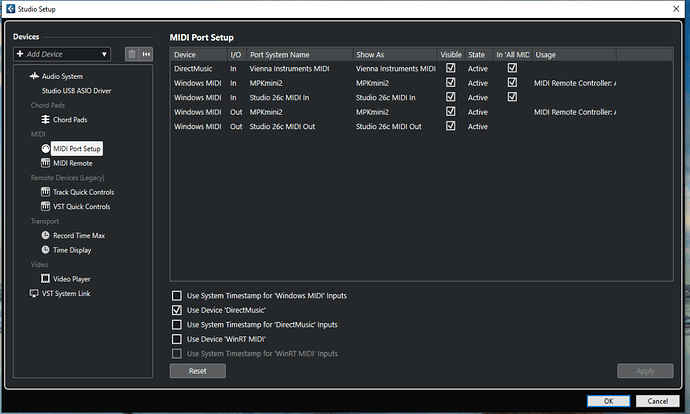The height and width of the screenshot is (414, 690).
Task: Click the Studio Setup title bar app icon
Action: click(x=11, y=9)
